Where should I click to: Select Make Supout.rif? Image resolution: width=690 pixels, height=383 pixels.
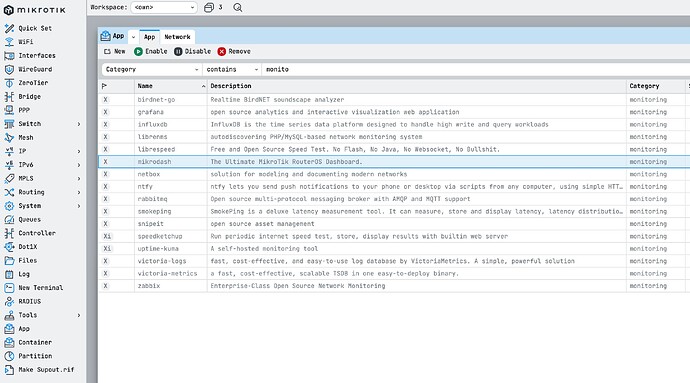[x=46, y=369]
